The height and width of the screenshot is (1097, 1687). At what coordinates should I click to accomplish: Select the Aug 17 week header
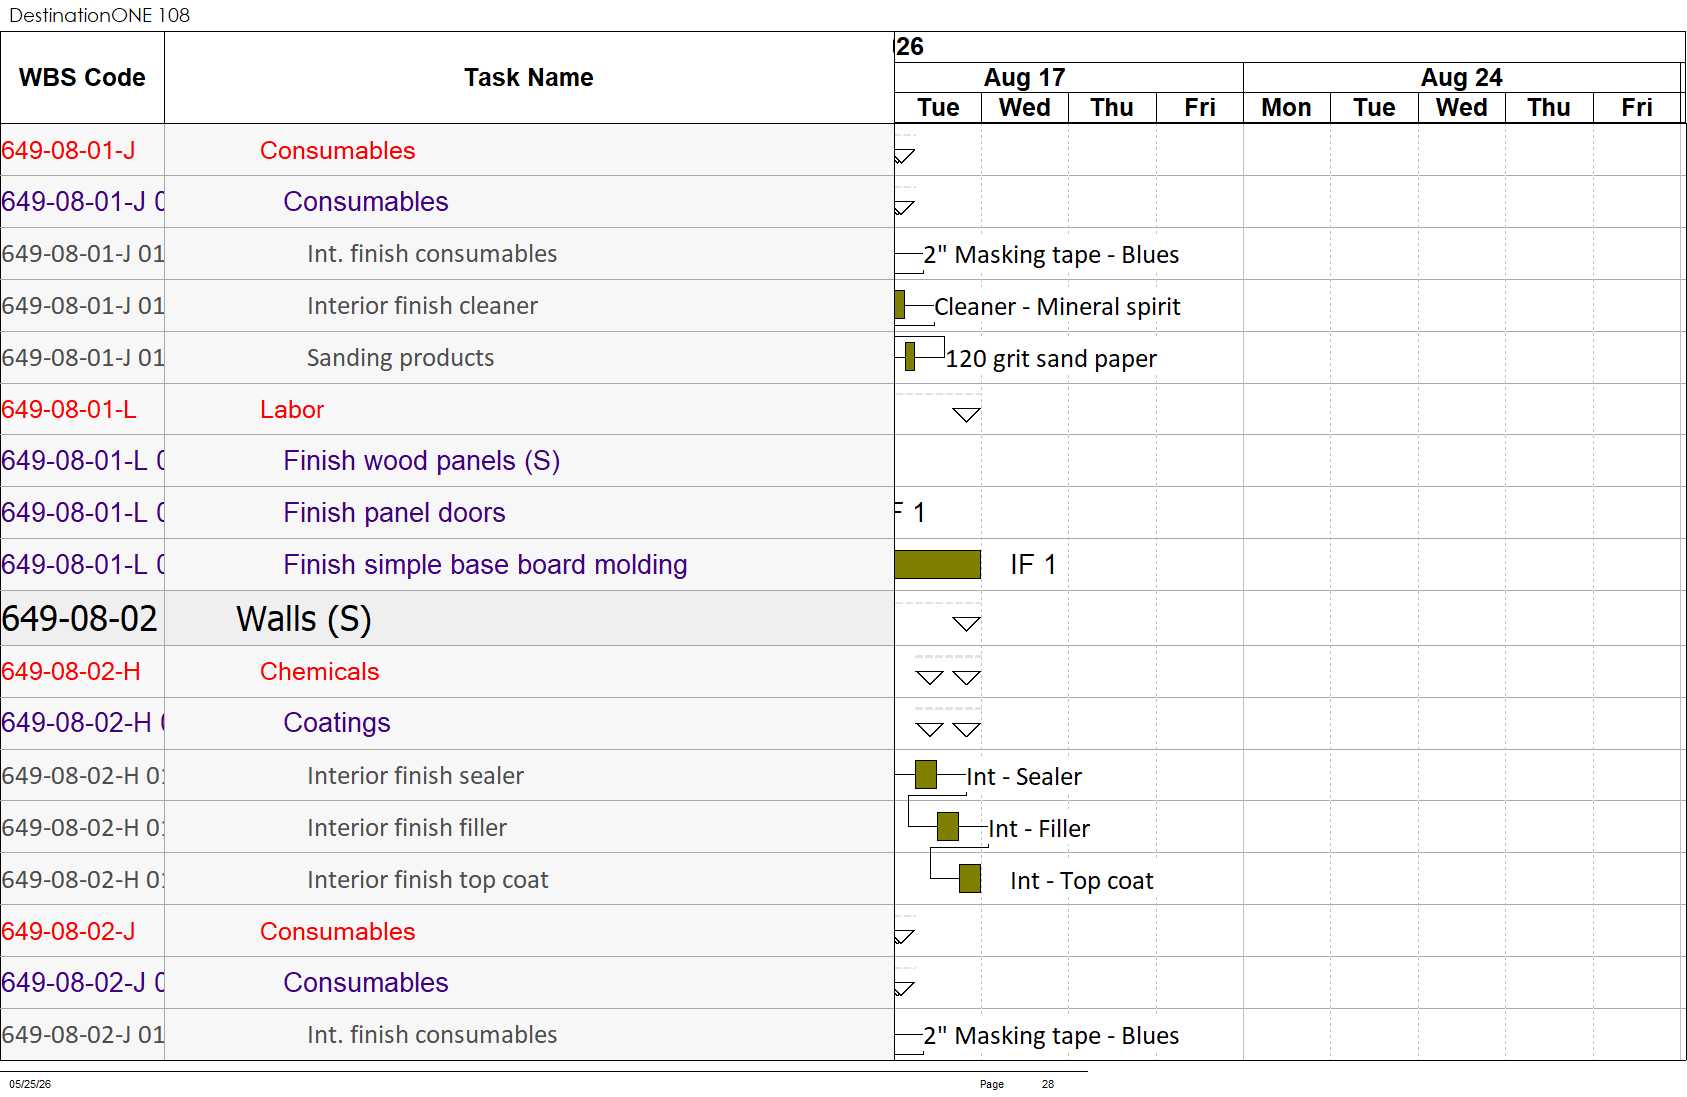[1025, 77]
